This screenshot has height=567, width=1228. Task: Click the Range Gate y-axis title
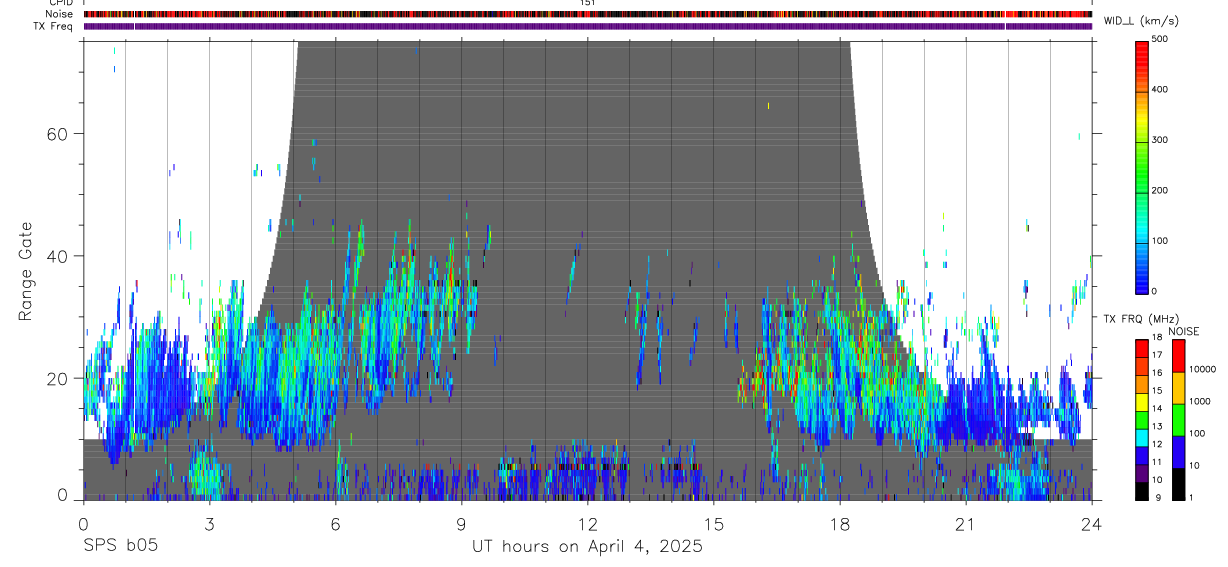pyautogui.click(x=27, y=272)
